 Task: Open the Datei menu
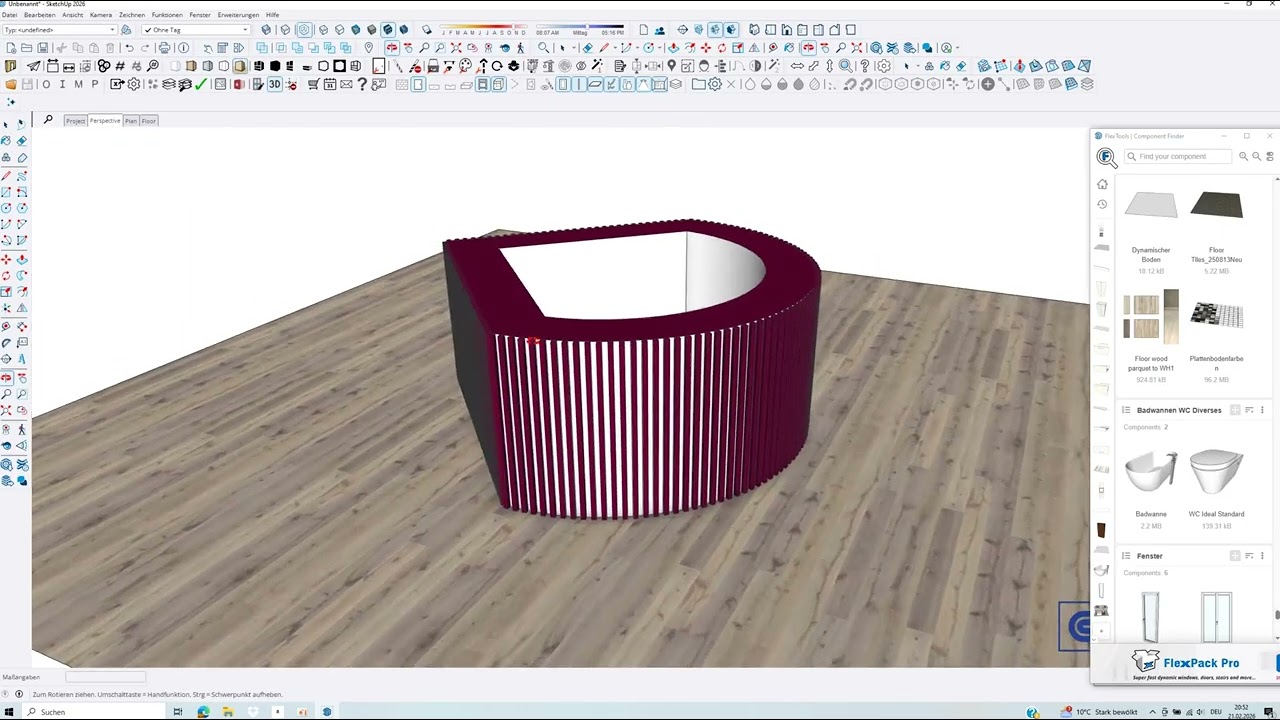click(9, 15)
